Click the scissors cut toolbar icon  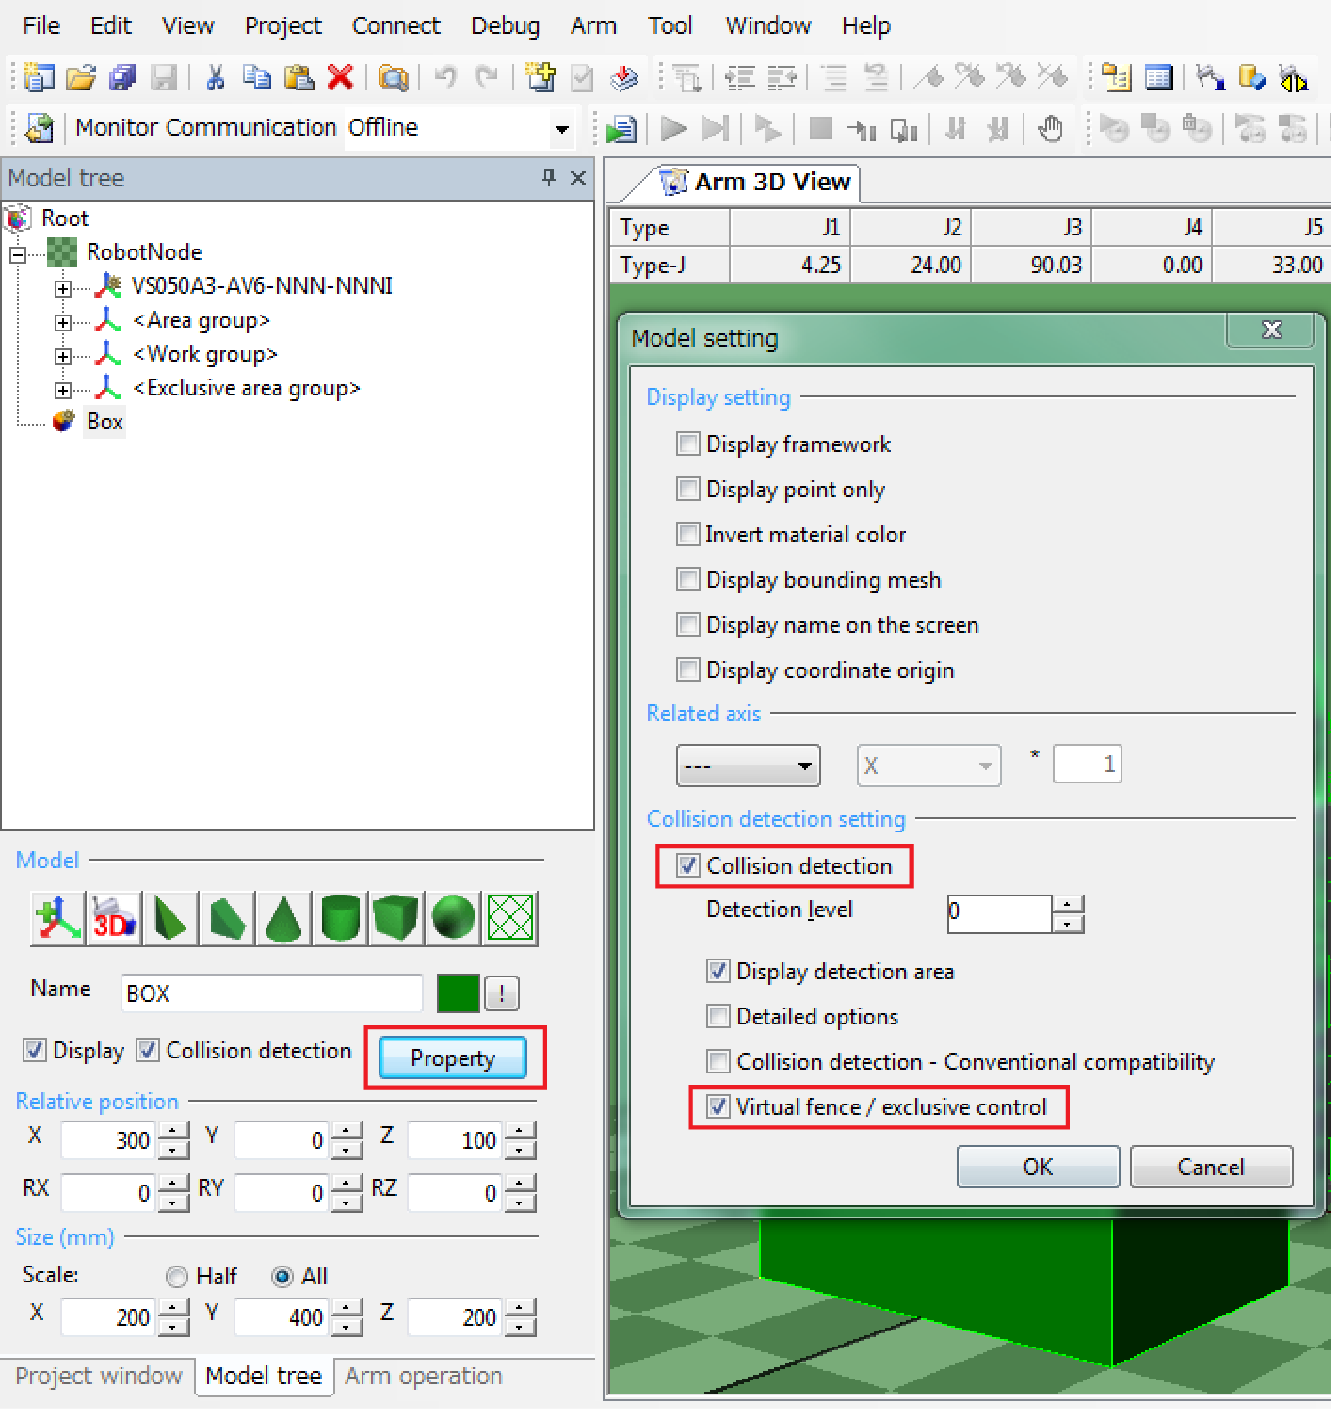tap(215, 77)
